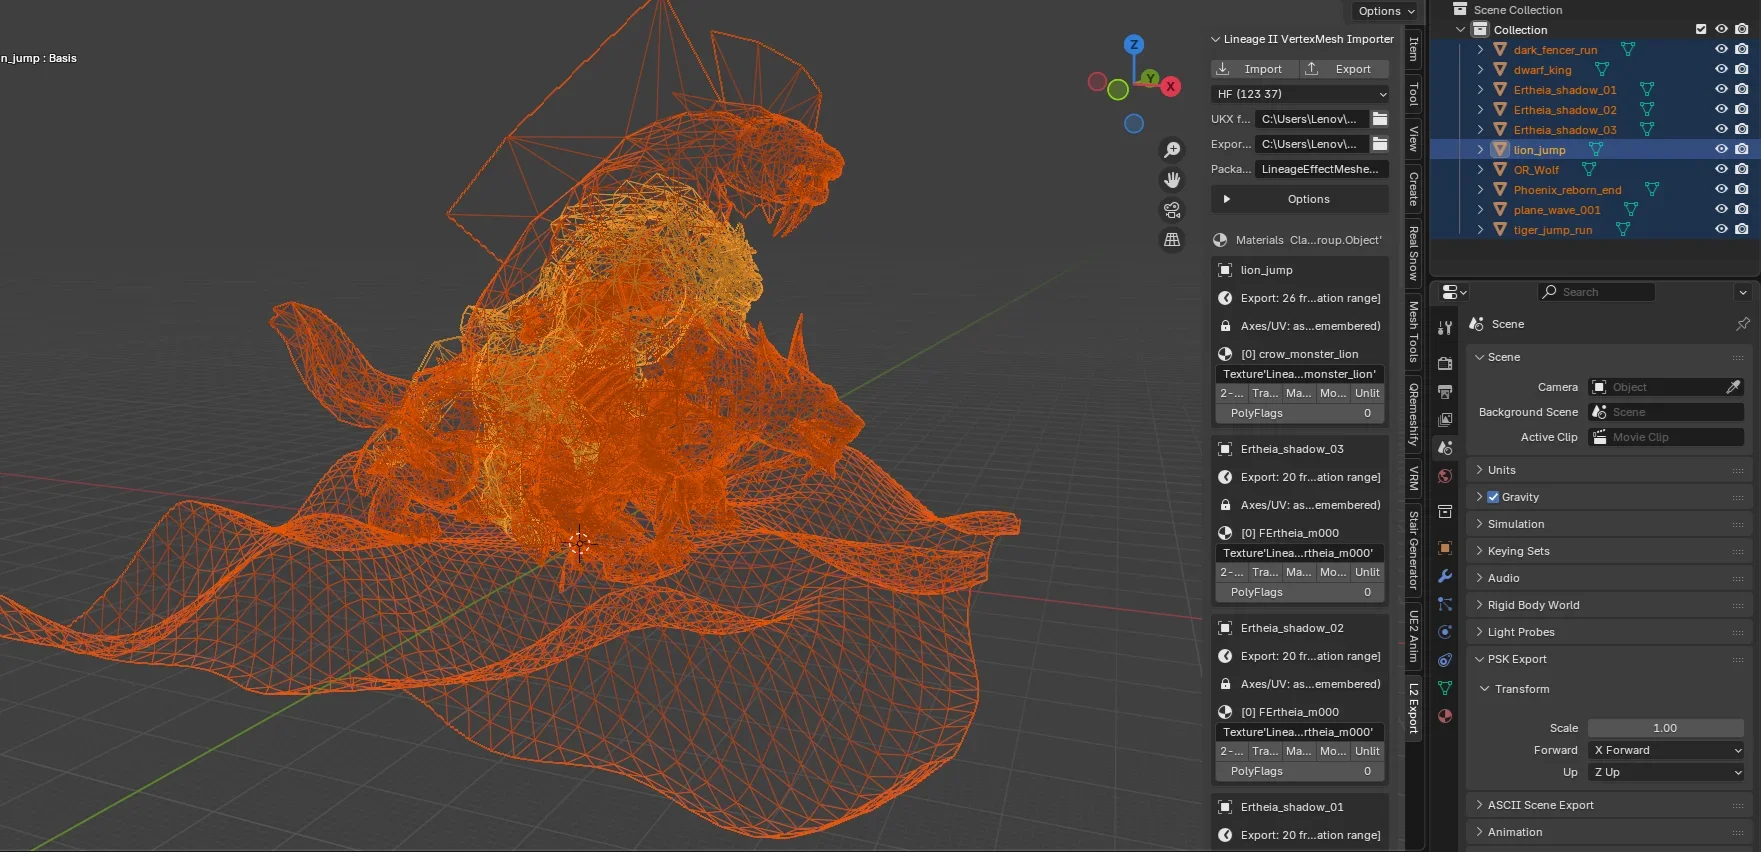Open the Object Data properties tab icon
Viewport: 1761px width, 852px height.
pyautogui.click(x=1445, y=688)
